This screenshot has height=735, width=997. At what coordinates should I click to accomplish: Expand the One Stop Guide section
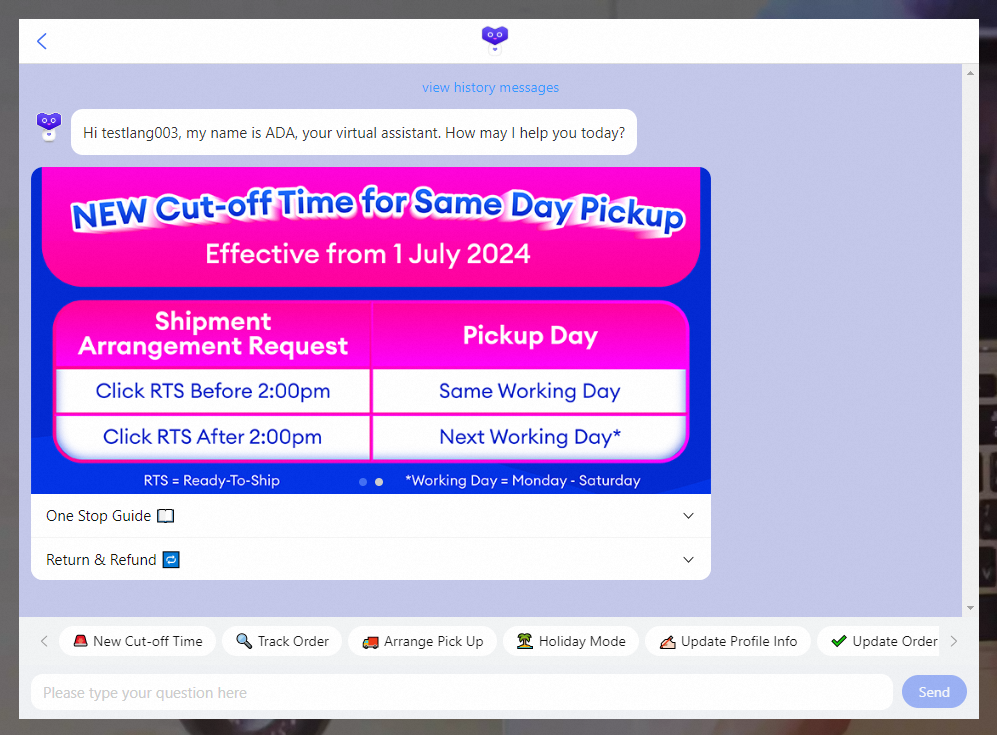[x=688, y=516]
